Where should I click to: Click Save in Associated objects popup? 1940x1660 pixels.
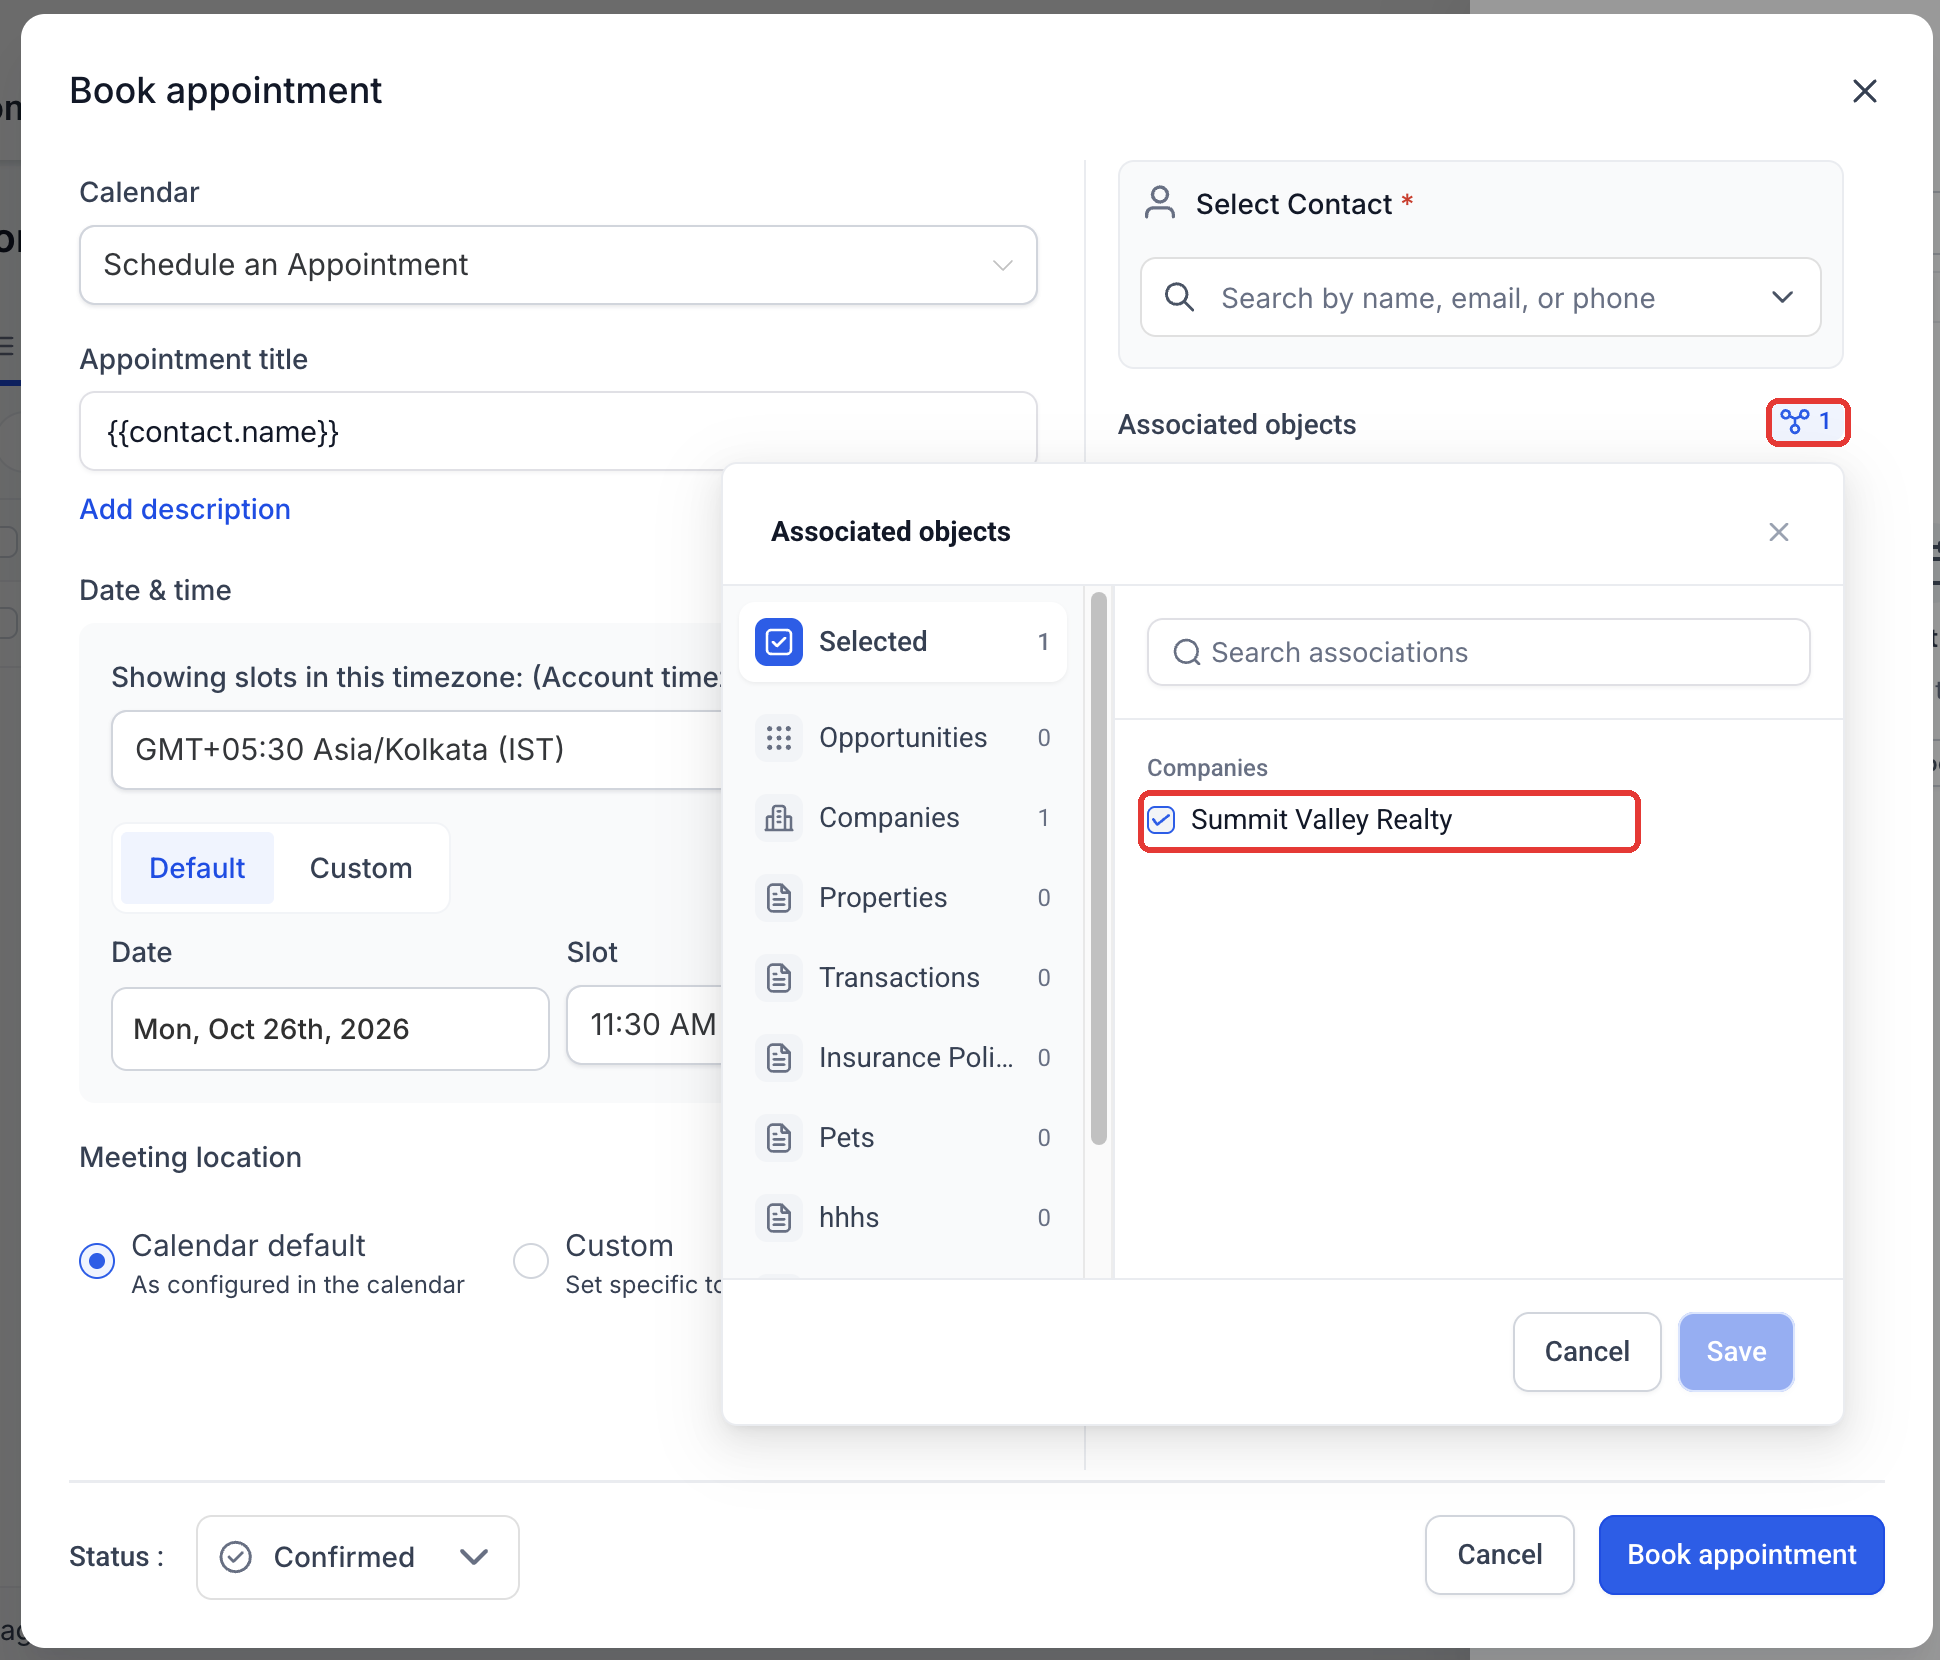click(1736, 1352)
